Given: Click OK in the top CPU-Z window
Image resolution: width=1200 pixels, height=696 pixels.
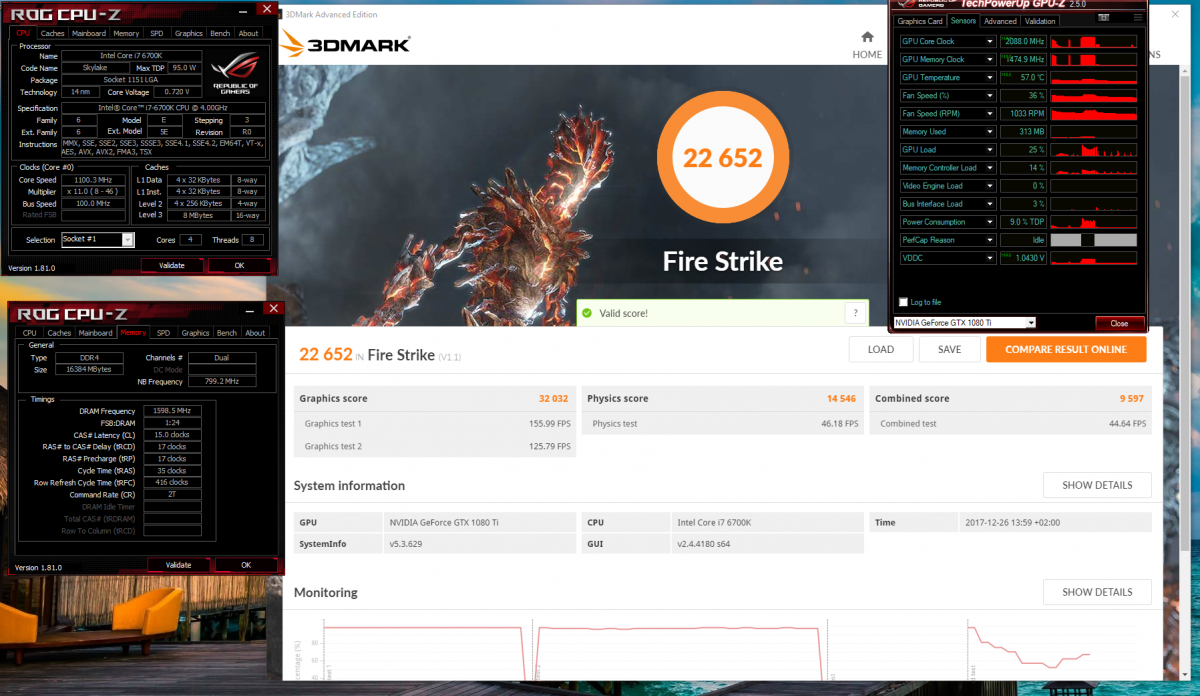Looking at the screenshot, I should (239, 266).
